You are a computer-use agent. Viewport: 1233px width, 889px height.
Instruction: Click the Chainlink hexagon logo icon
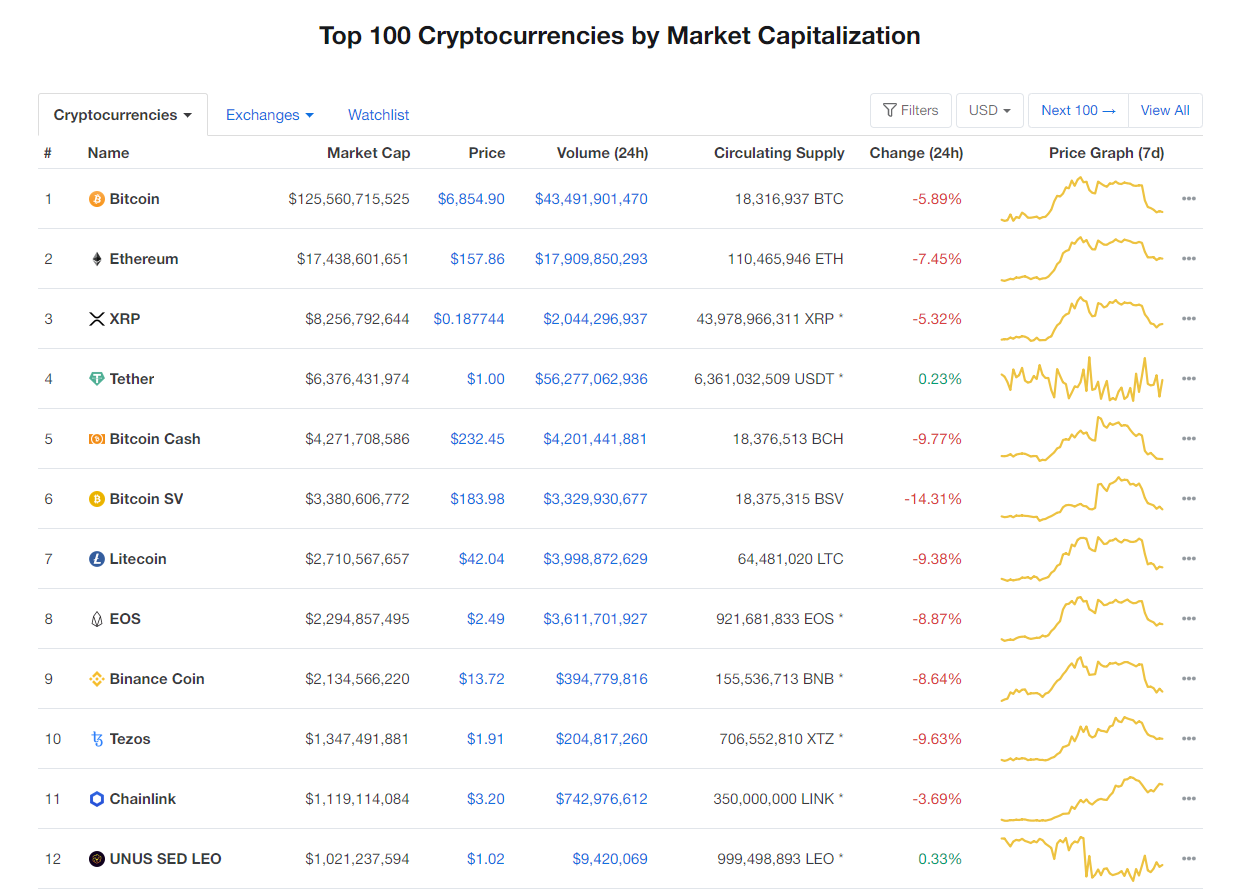click(97, 799)
